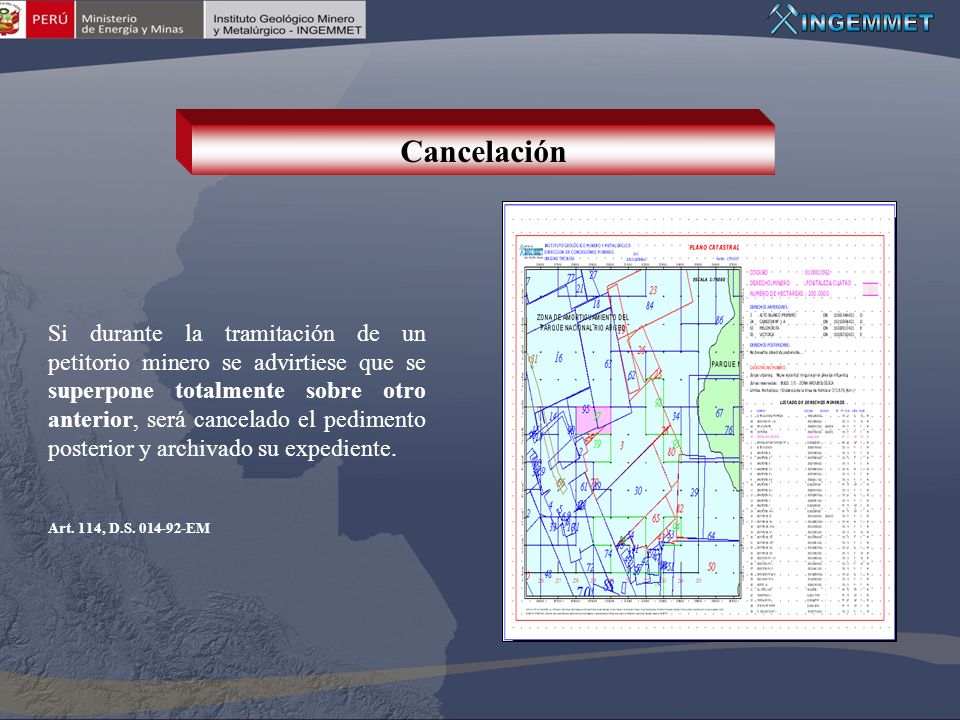Select the bold phrase 'superpone totalmente sobre otro'
The image size is (960, 720).
click(236, 391)
